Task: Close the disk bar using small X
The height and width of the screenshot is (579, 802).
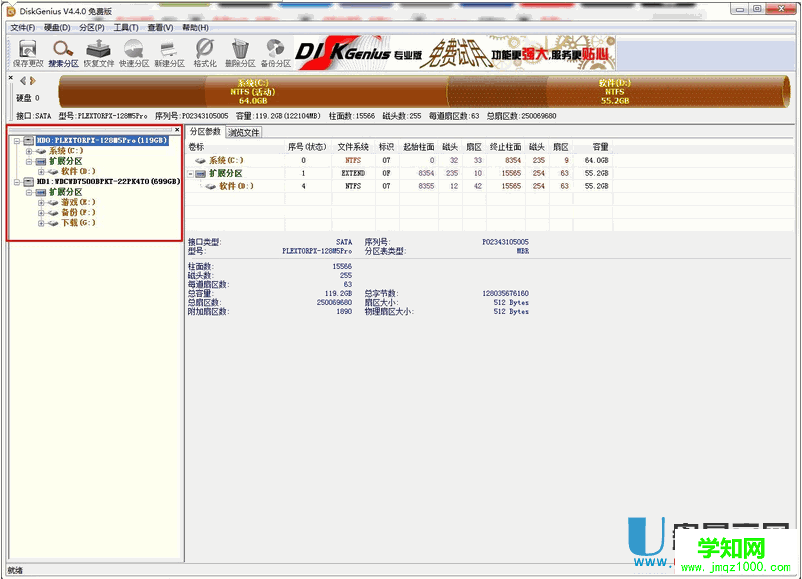Action: click(11, 78)
